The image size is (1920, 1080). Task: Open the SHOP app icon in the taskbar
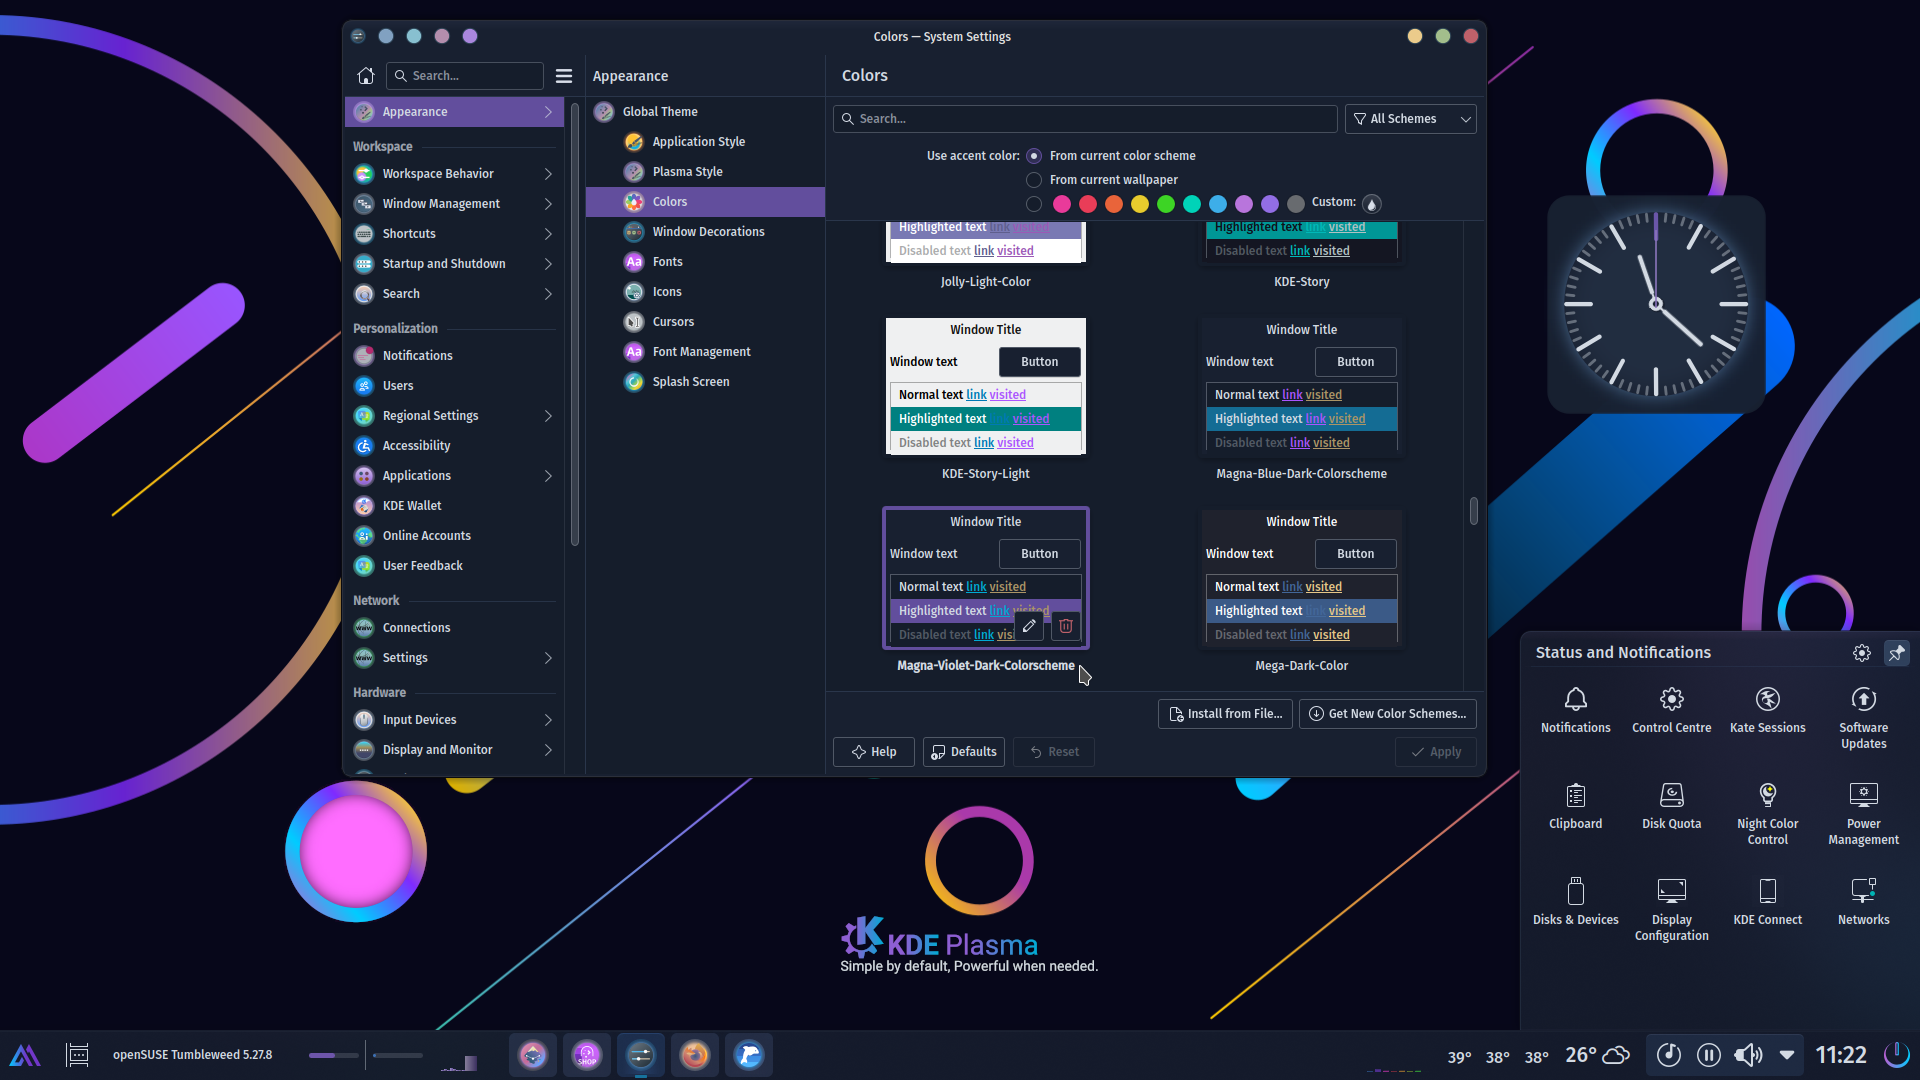coord(587,1055)
